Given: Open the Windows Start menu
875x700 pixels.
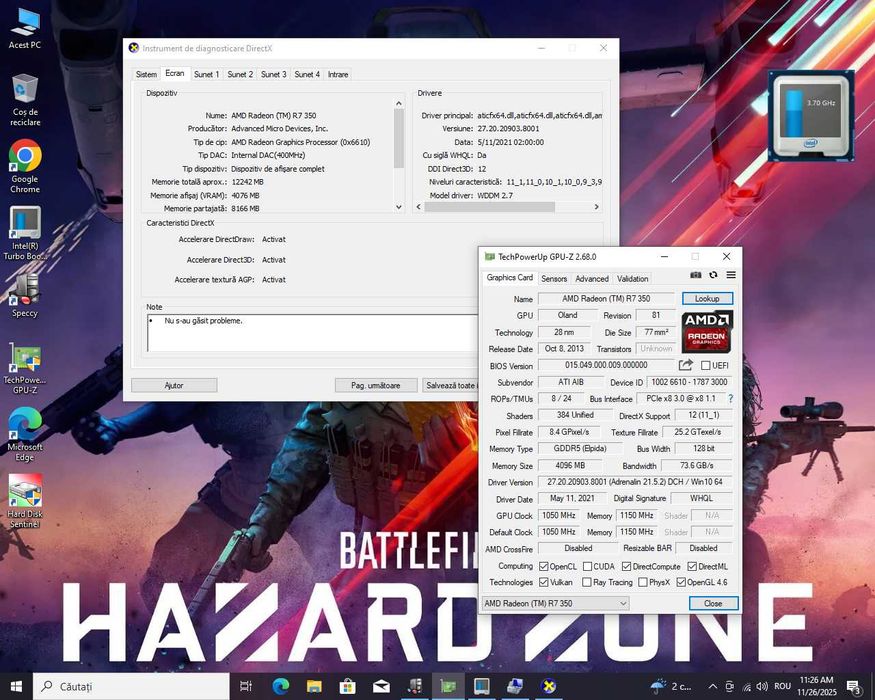Looking at the screenshot, I should point(16,686).
